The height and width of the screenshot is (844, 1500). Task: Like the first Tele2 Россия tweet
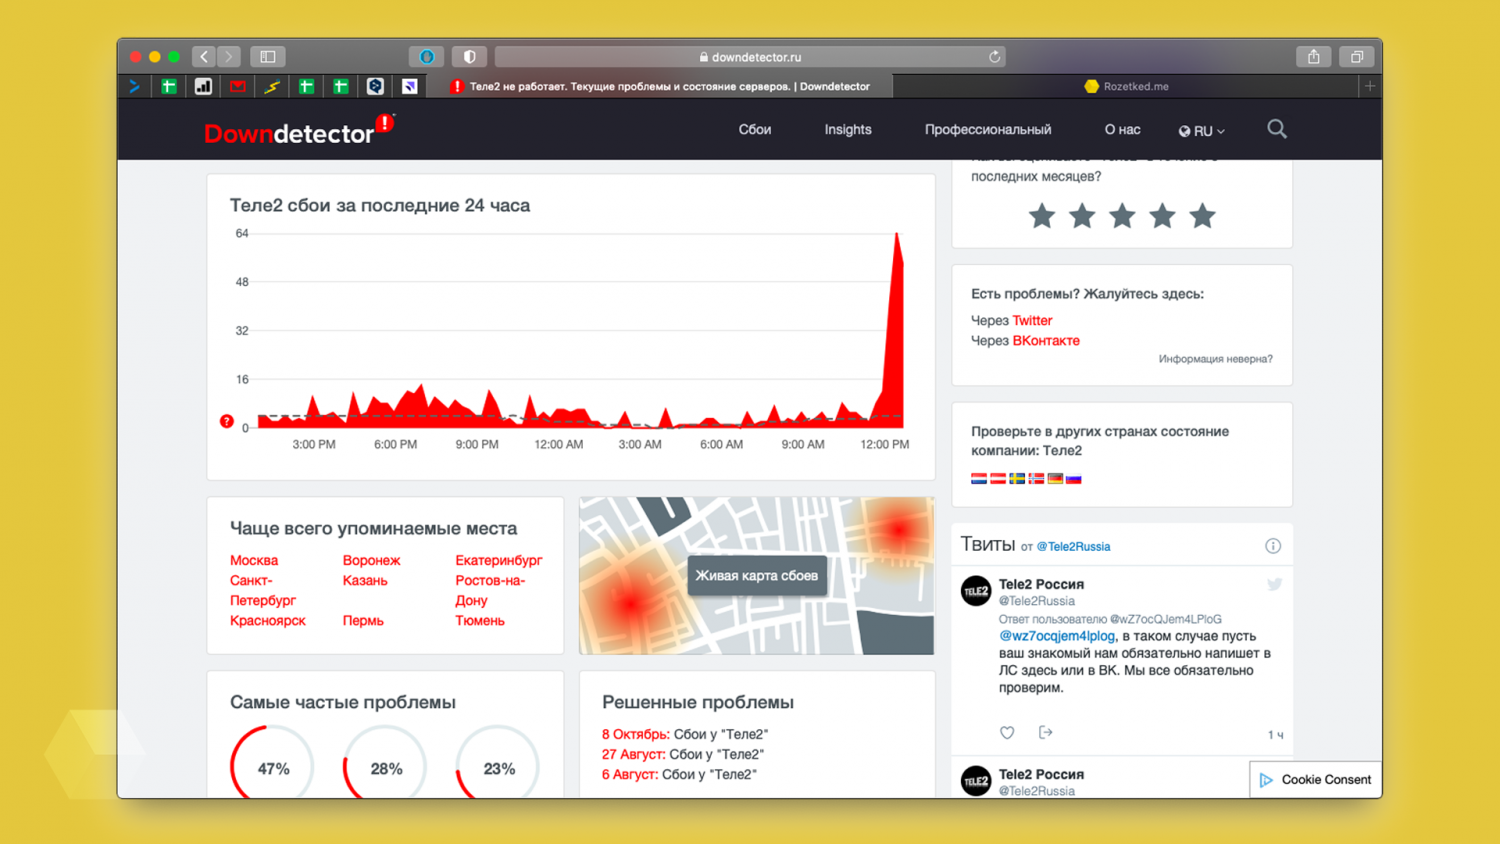tap(1007, 733)
